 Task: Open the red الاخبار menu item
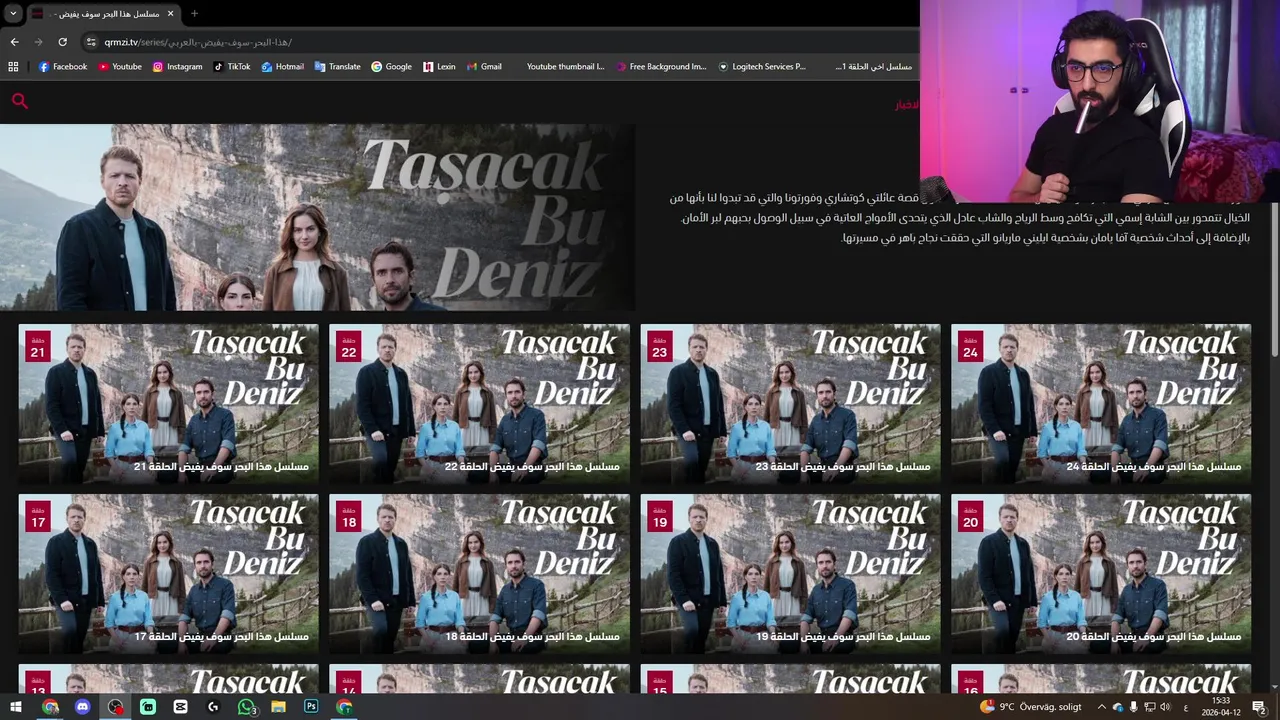pyautogui.click(x=906, y=105)
